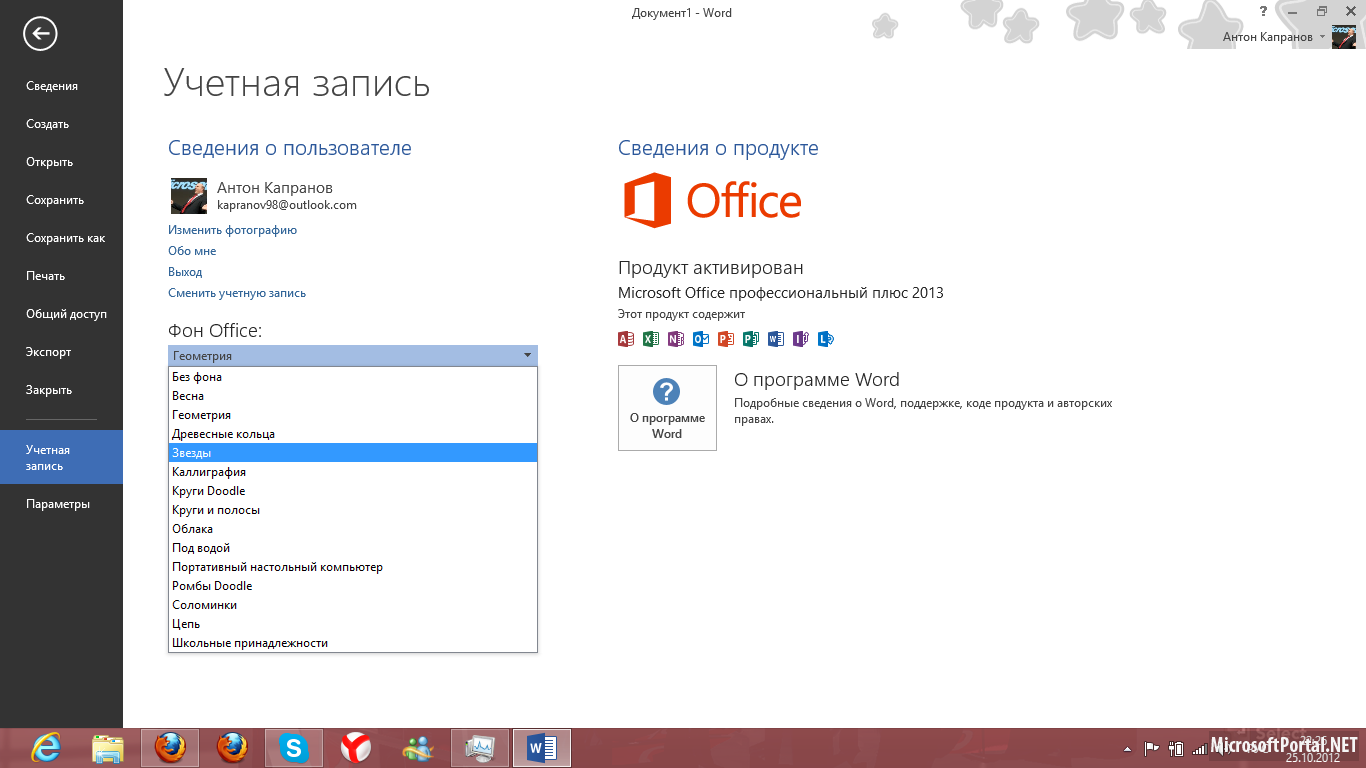Select Каллиграфия in the background list

[353, 472]
